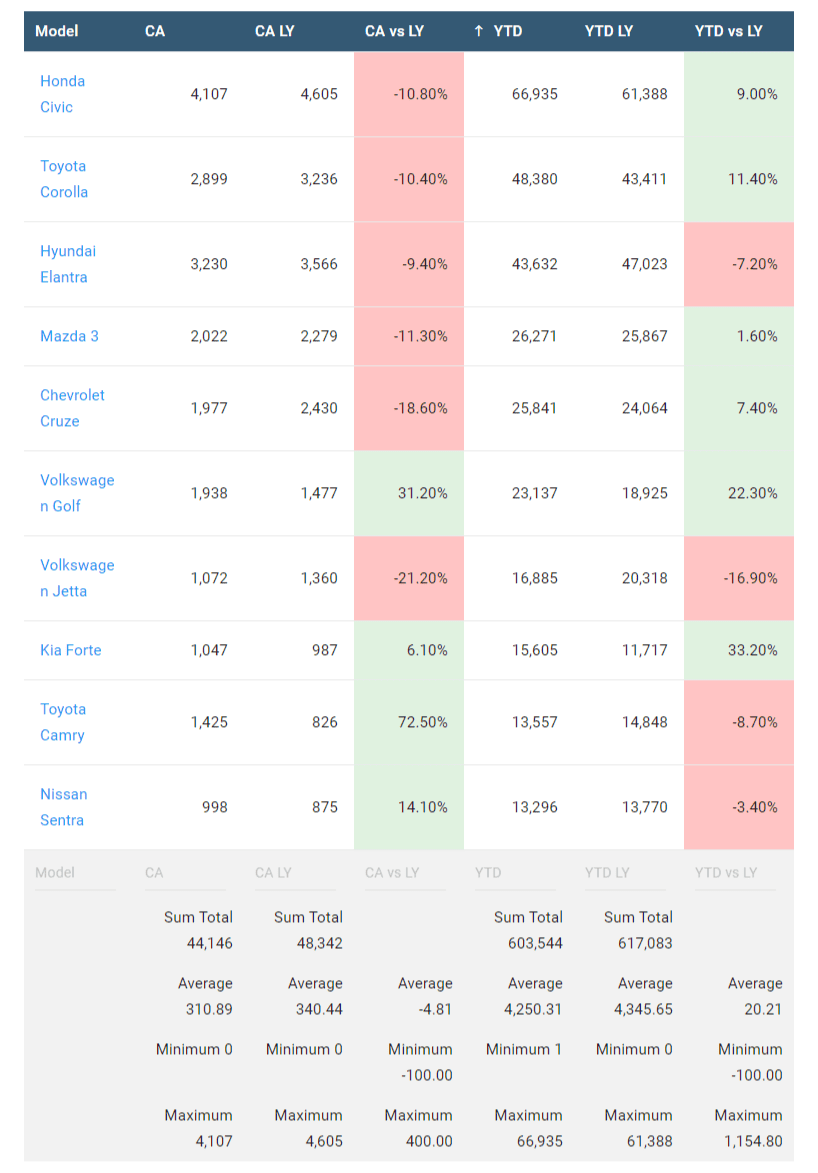Select the Hyundai Elantra link
This screenshot has width=818, height=1173.
pos(68,264)
